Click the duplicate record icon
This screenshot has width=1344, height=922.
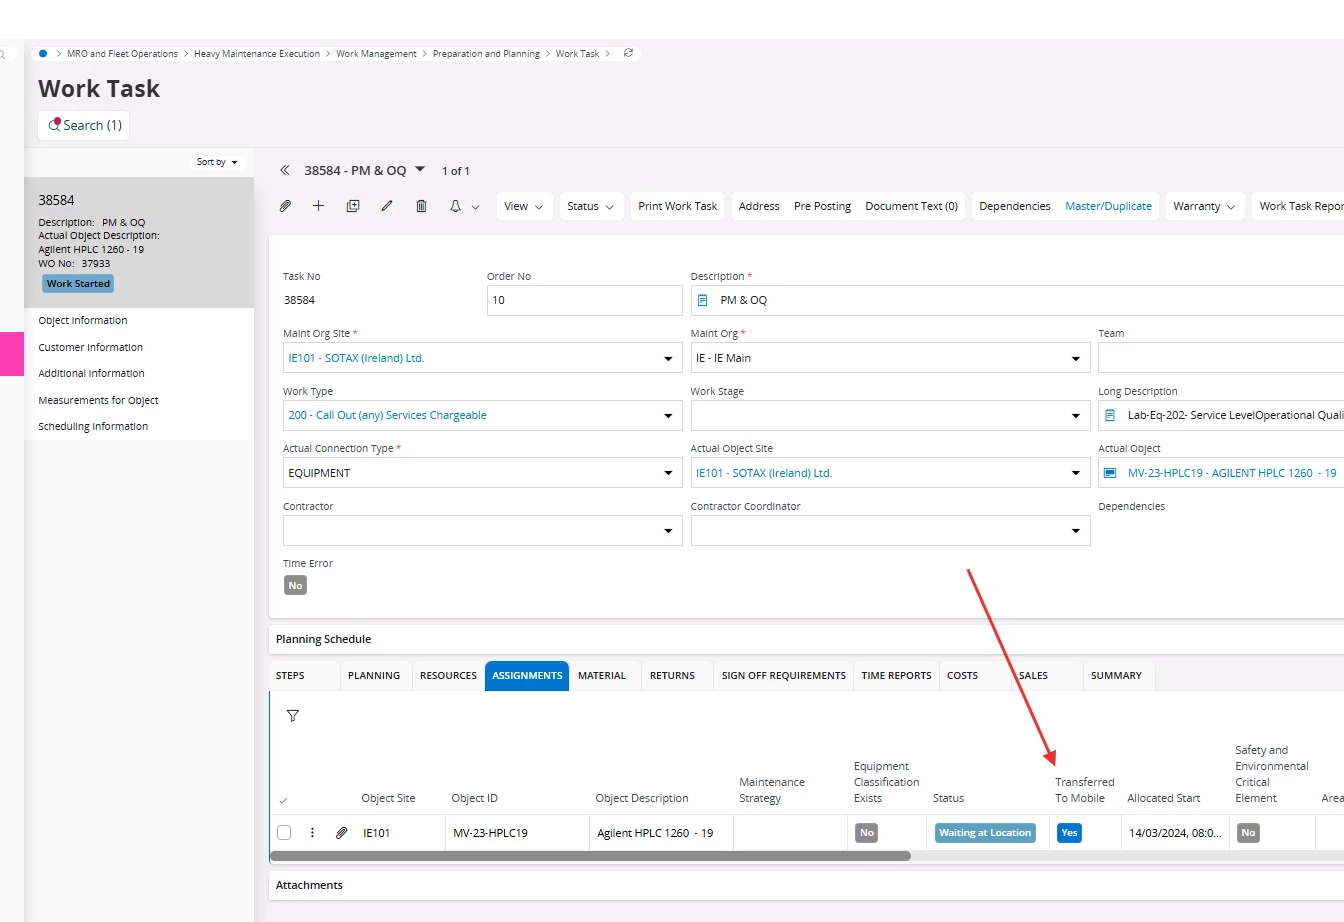[353, 206]
